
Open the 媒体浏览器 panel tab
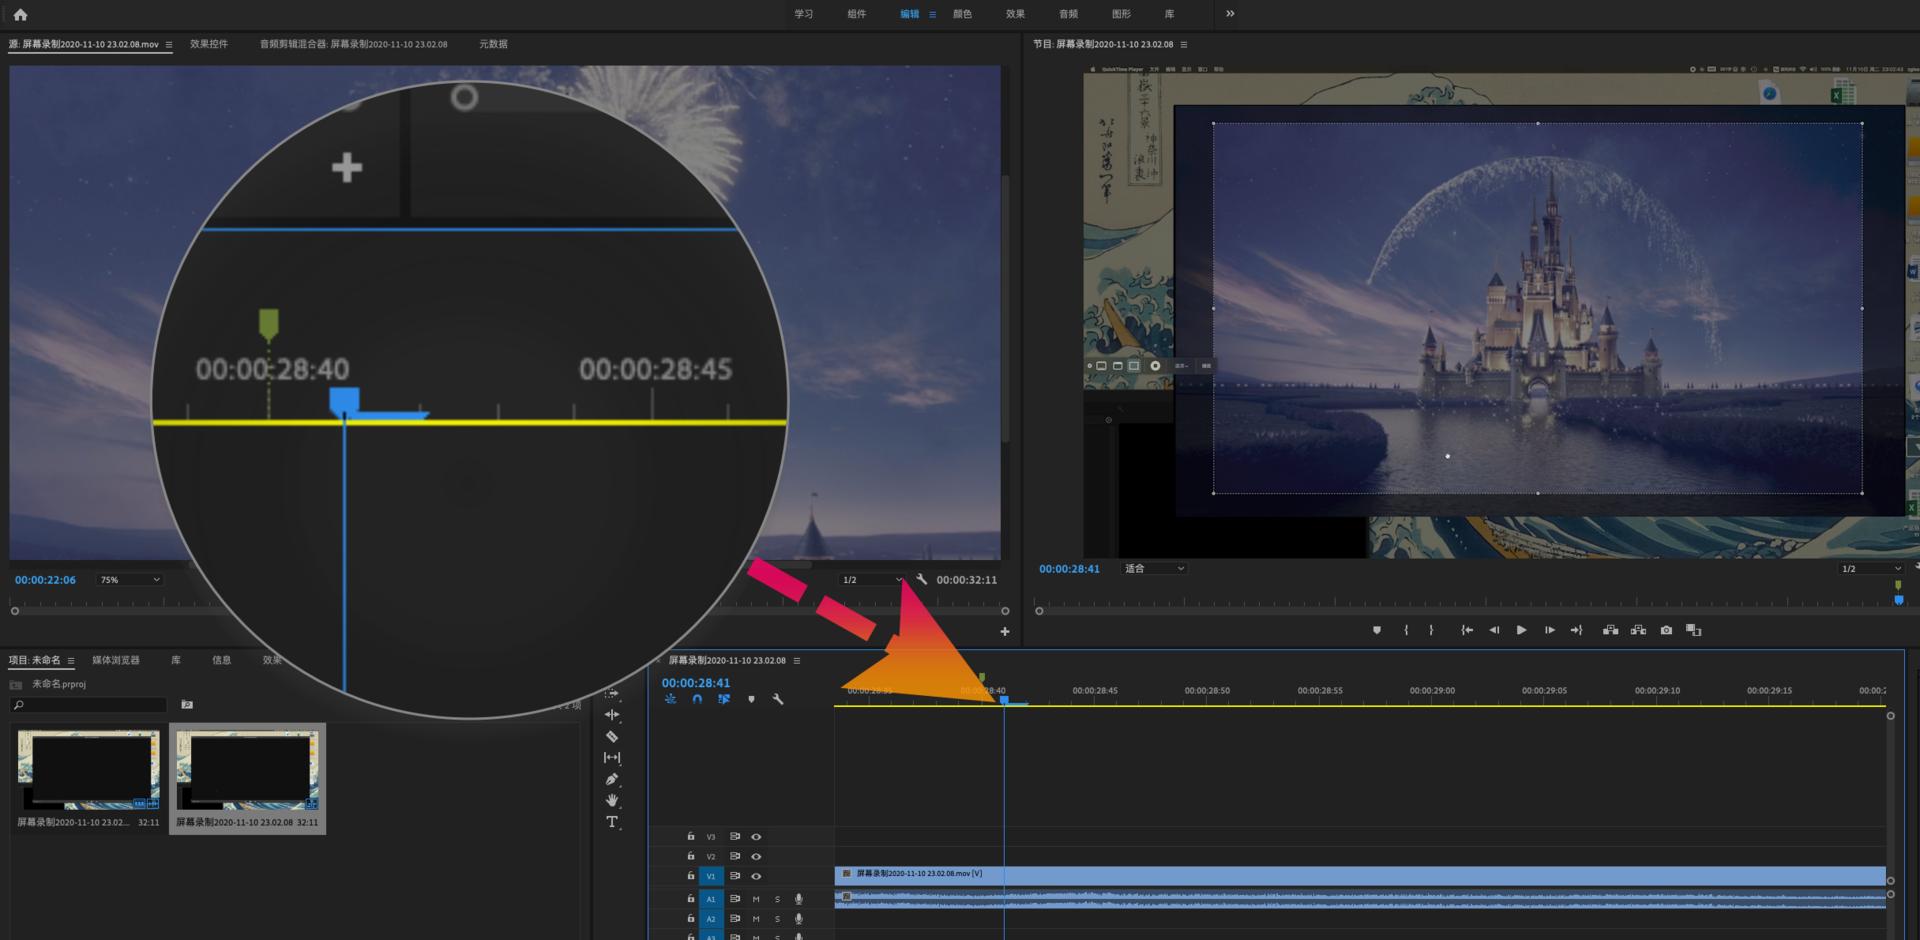116,660
